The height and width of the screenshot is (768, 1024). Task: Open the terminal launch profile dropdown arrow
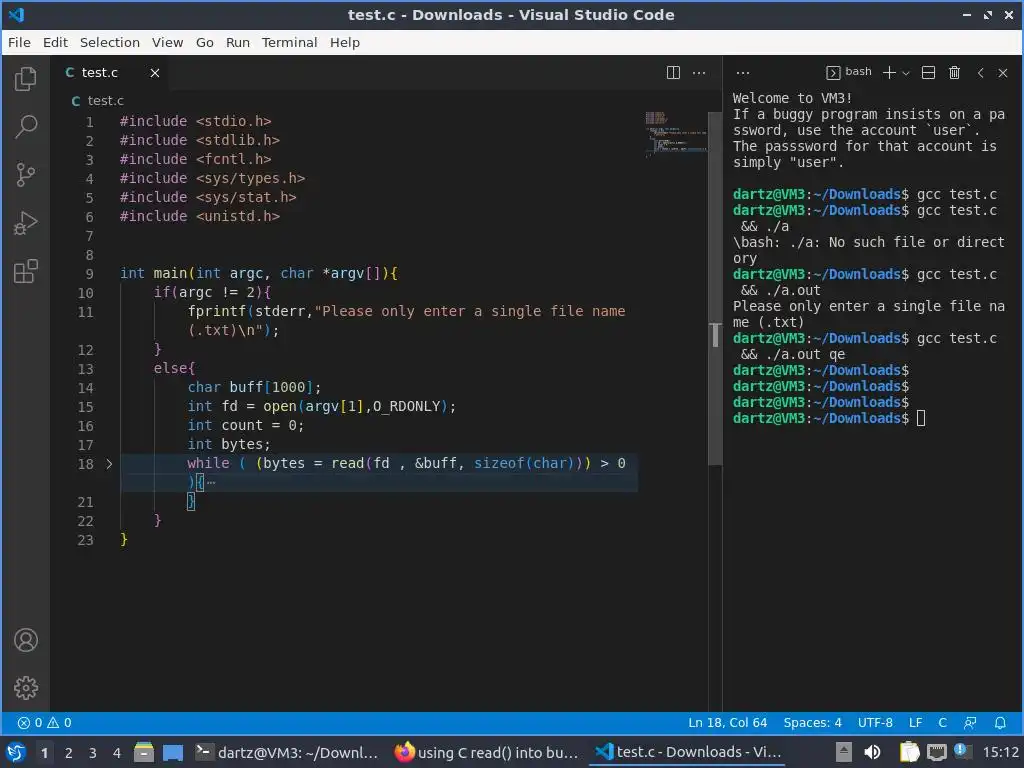906,73
